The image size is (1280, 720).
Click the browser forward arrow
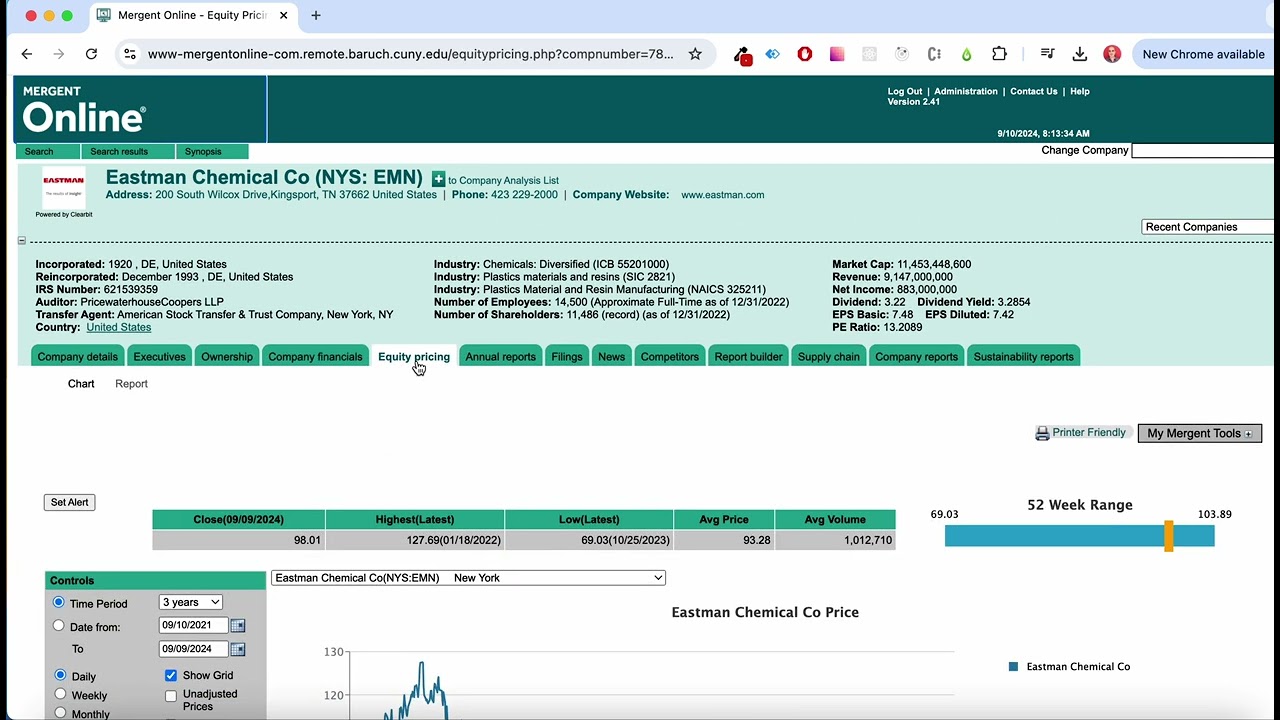59,54
